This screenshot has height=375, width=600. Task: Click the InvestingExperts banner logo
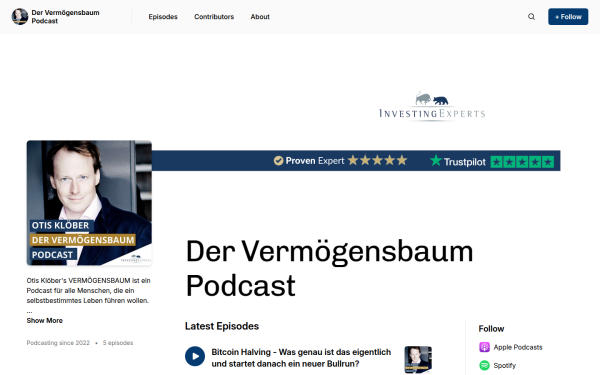[x=432, y=107]
